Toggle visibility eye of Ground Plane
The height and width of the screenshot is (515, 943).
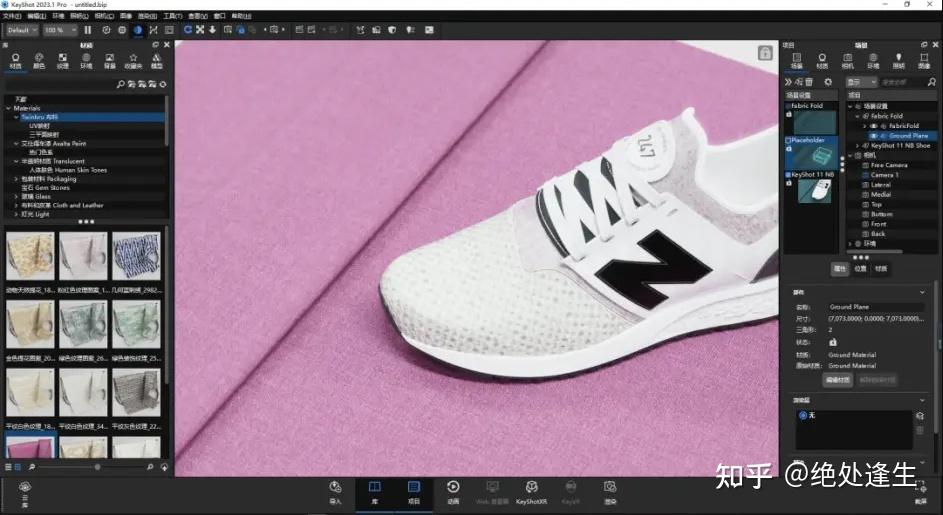[x=873, y=136]
